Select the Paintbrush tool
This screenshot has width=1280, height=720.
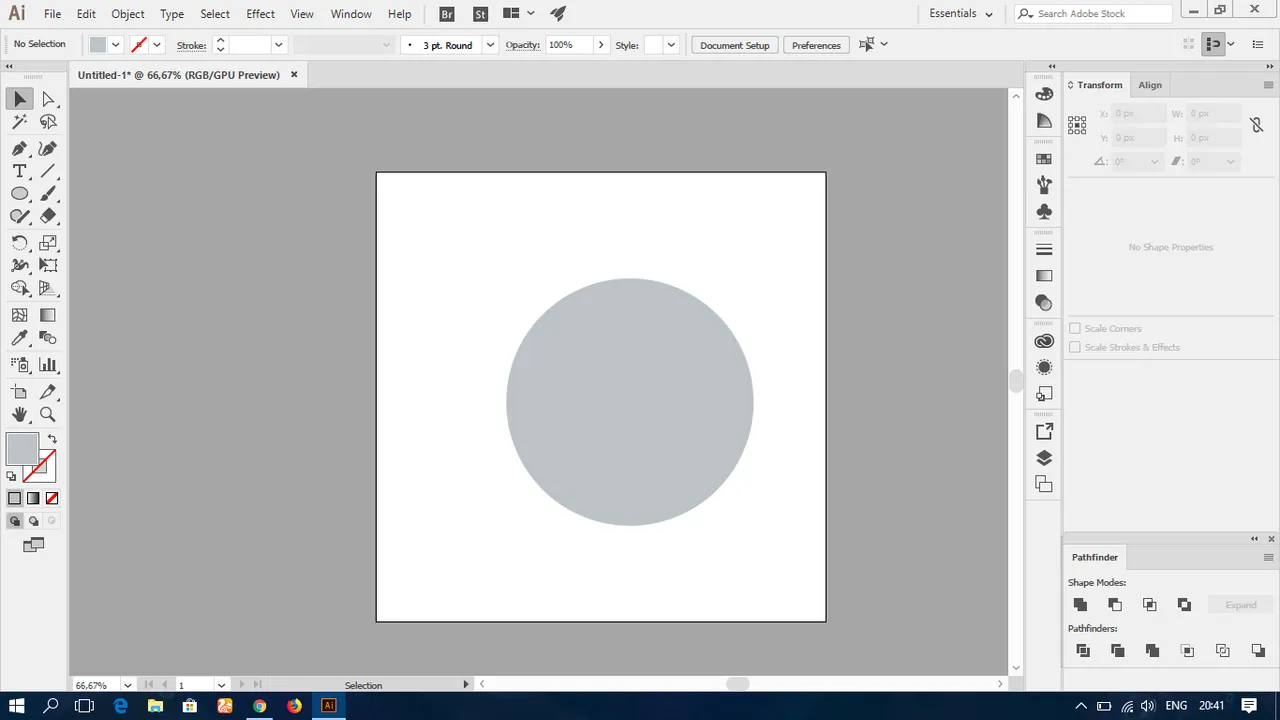[48, 194]
